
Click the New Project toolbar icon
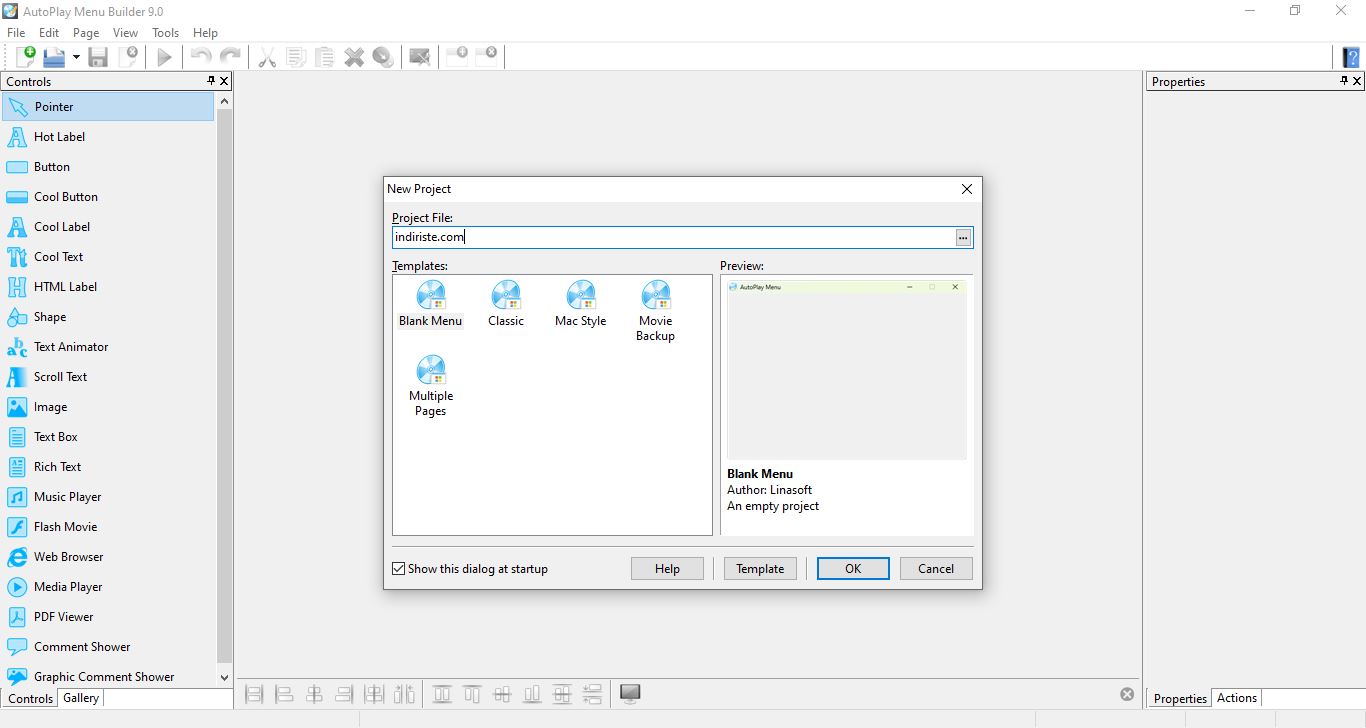(x=27, y=57)
